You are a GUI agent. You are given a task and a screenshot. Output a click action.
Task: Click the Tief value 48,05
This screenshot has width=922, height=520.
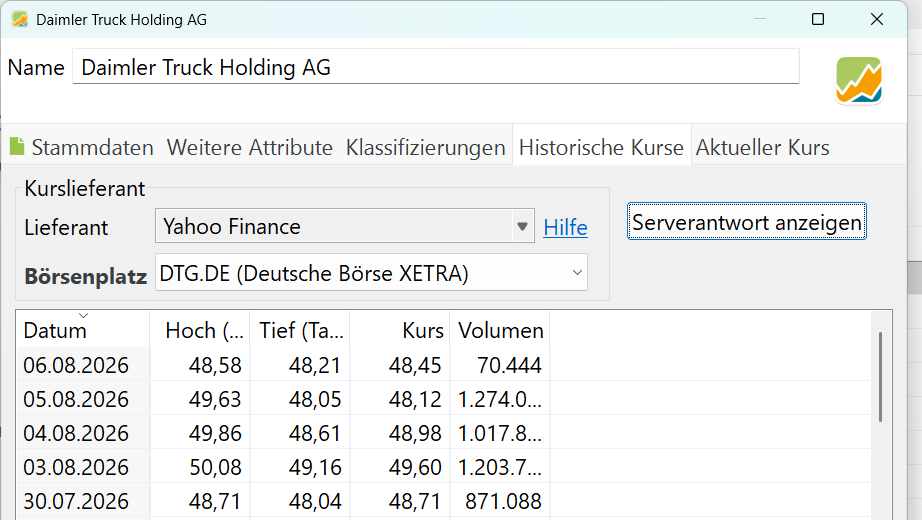coord(315,399)
